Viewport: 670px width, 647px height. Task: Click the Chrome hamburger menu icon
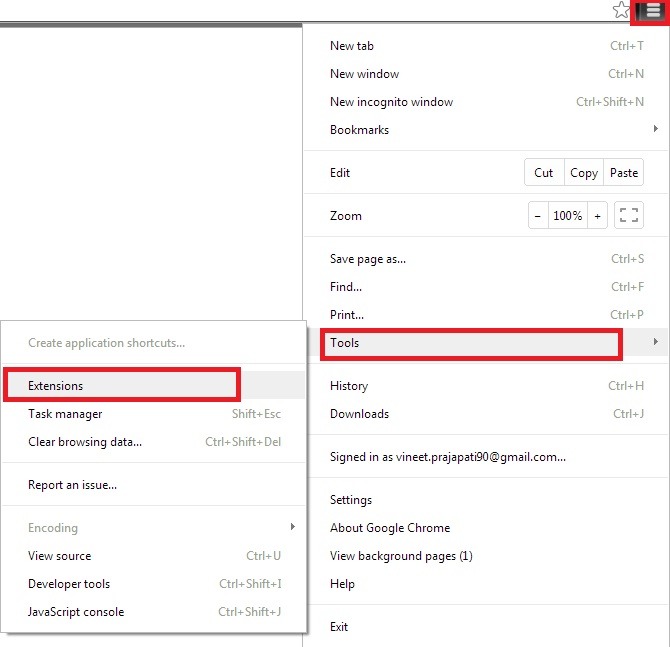[x=652, y=12]
